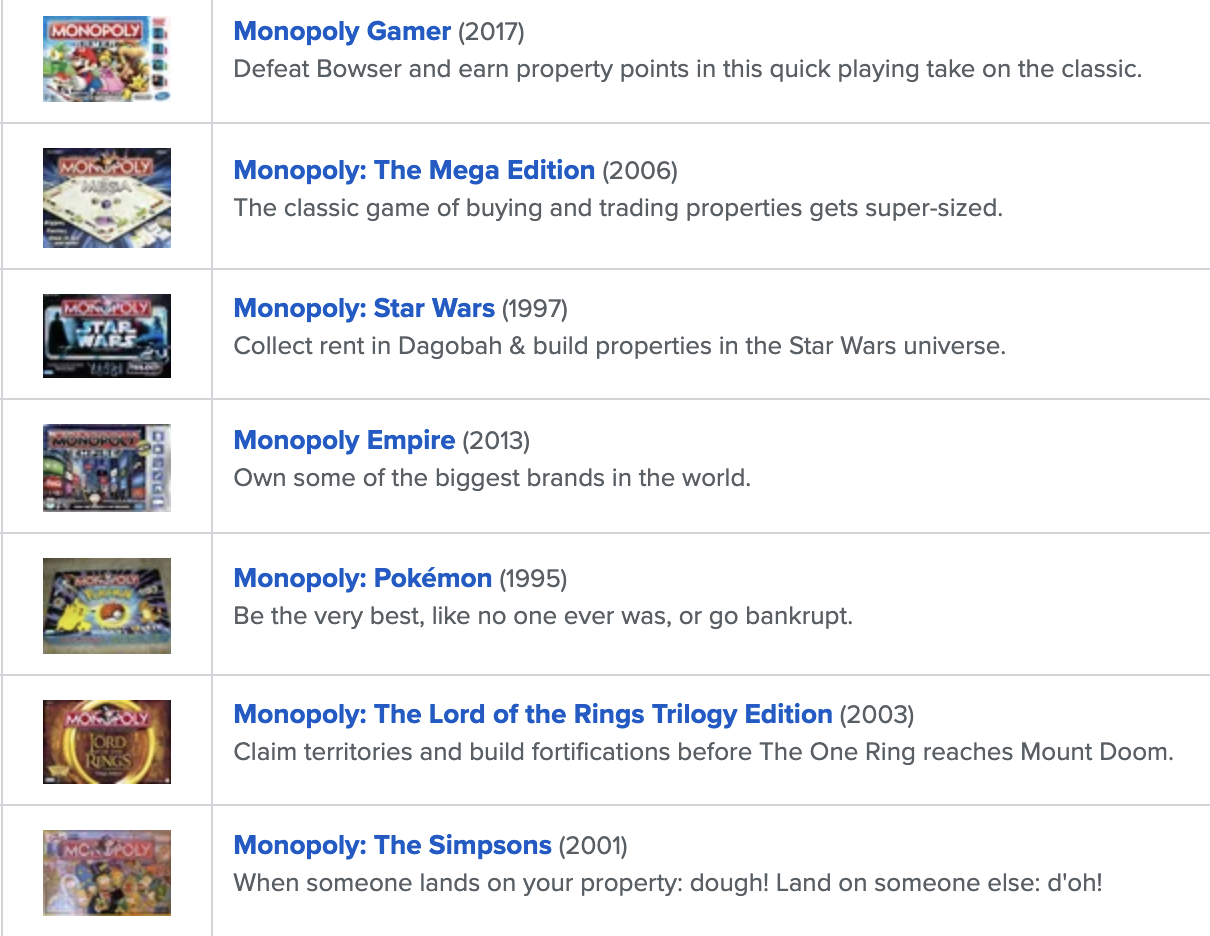
Task: Click the Pokémon Monopoly box image
Action: coord(107,606)
